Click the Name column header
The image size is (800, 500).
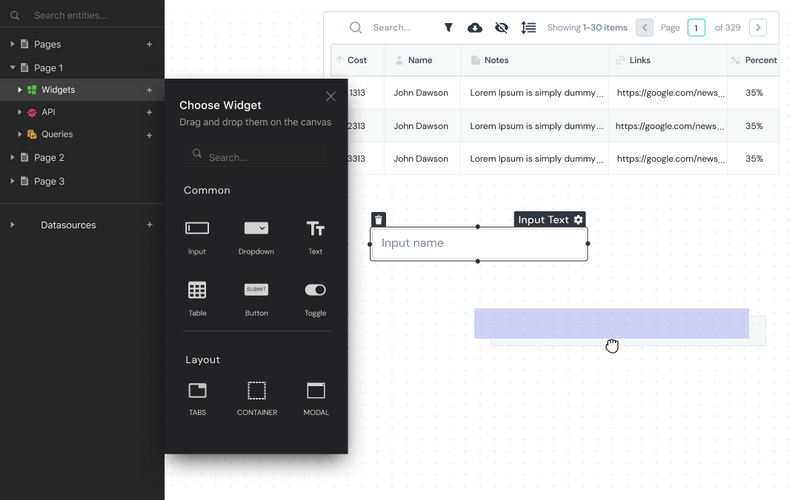point(420,60)
